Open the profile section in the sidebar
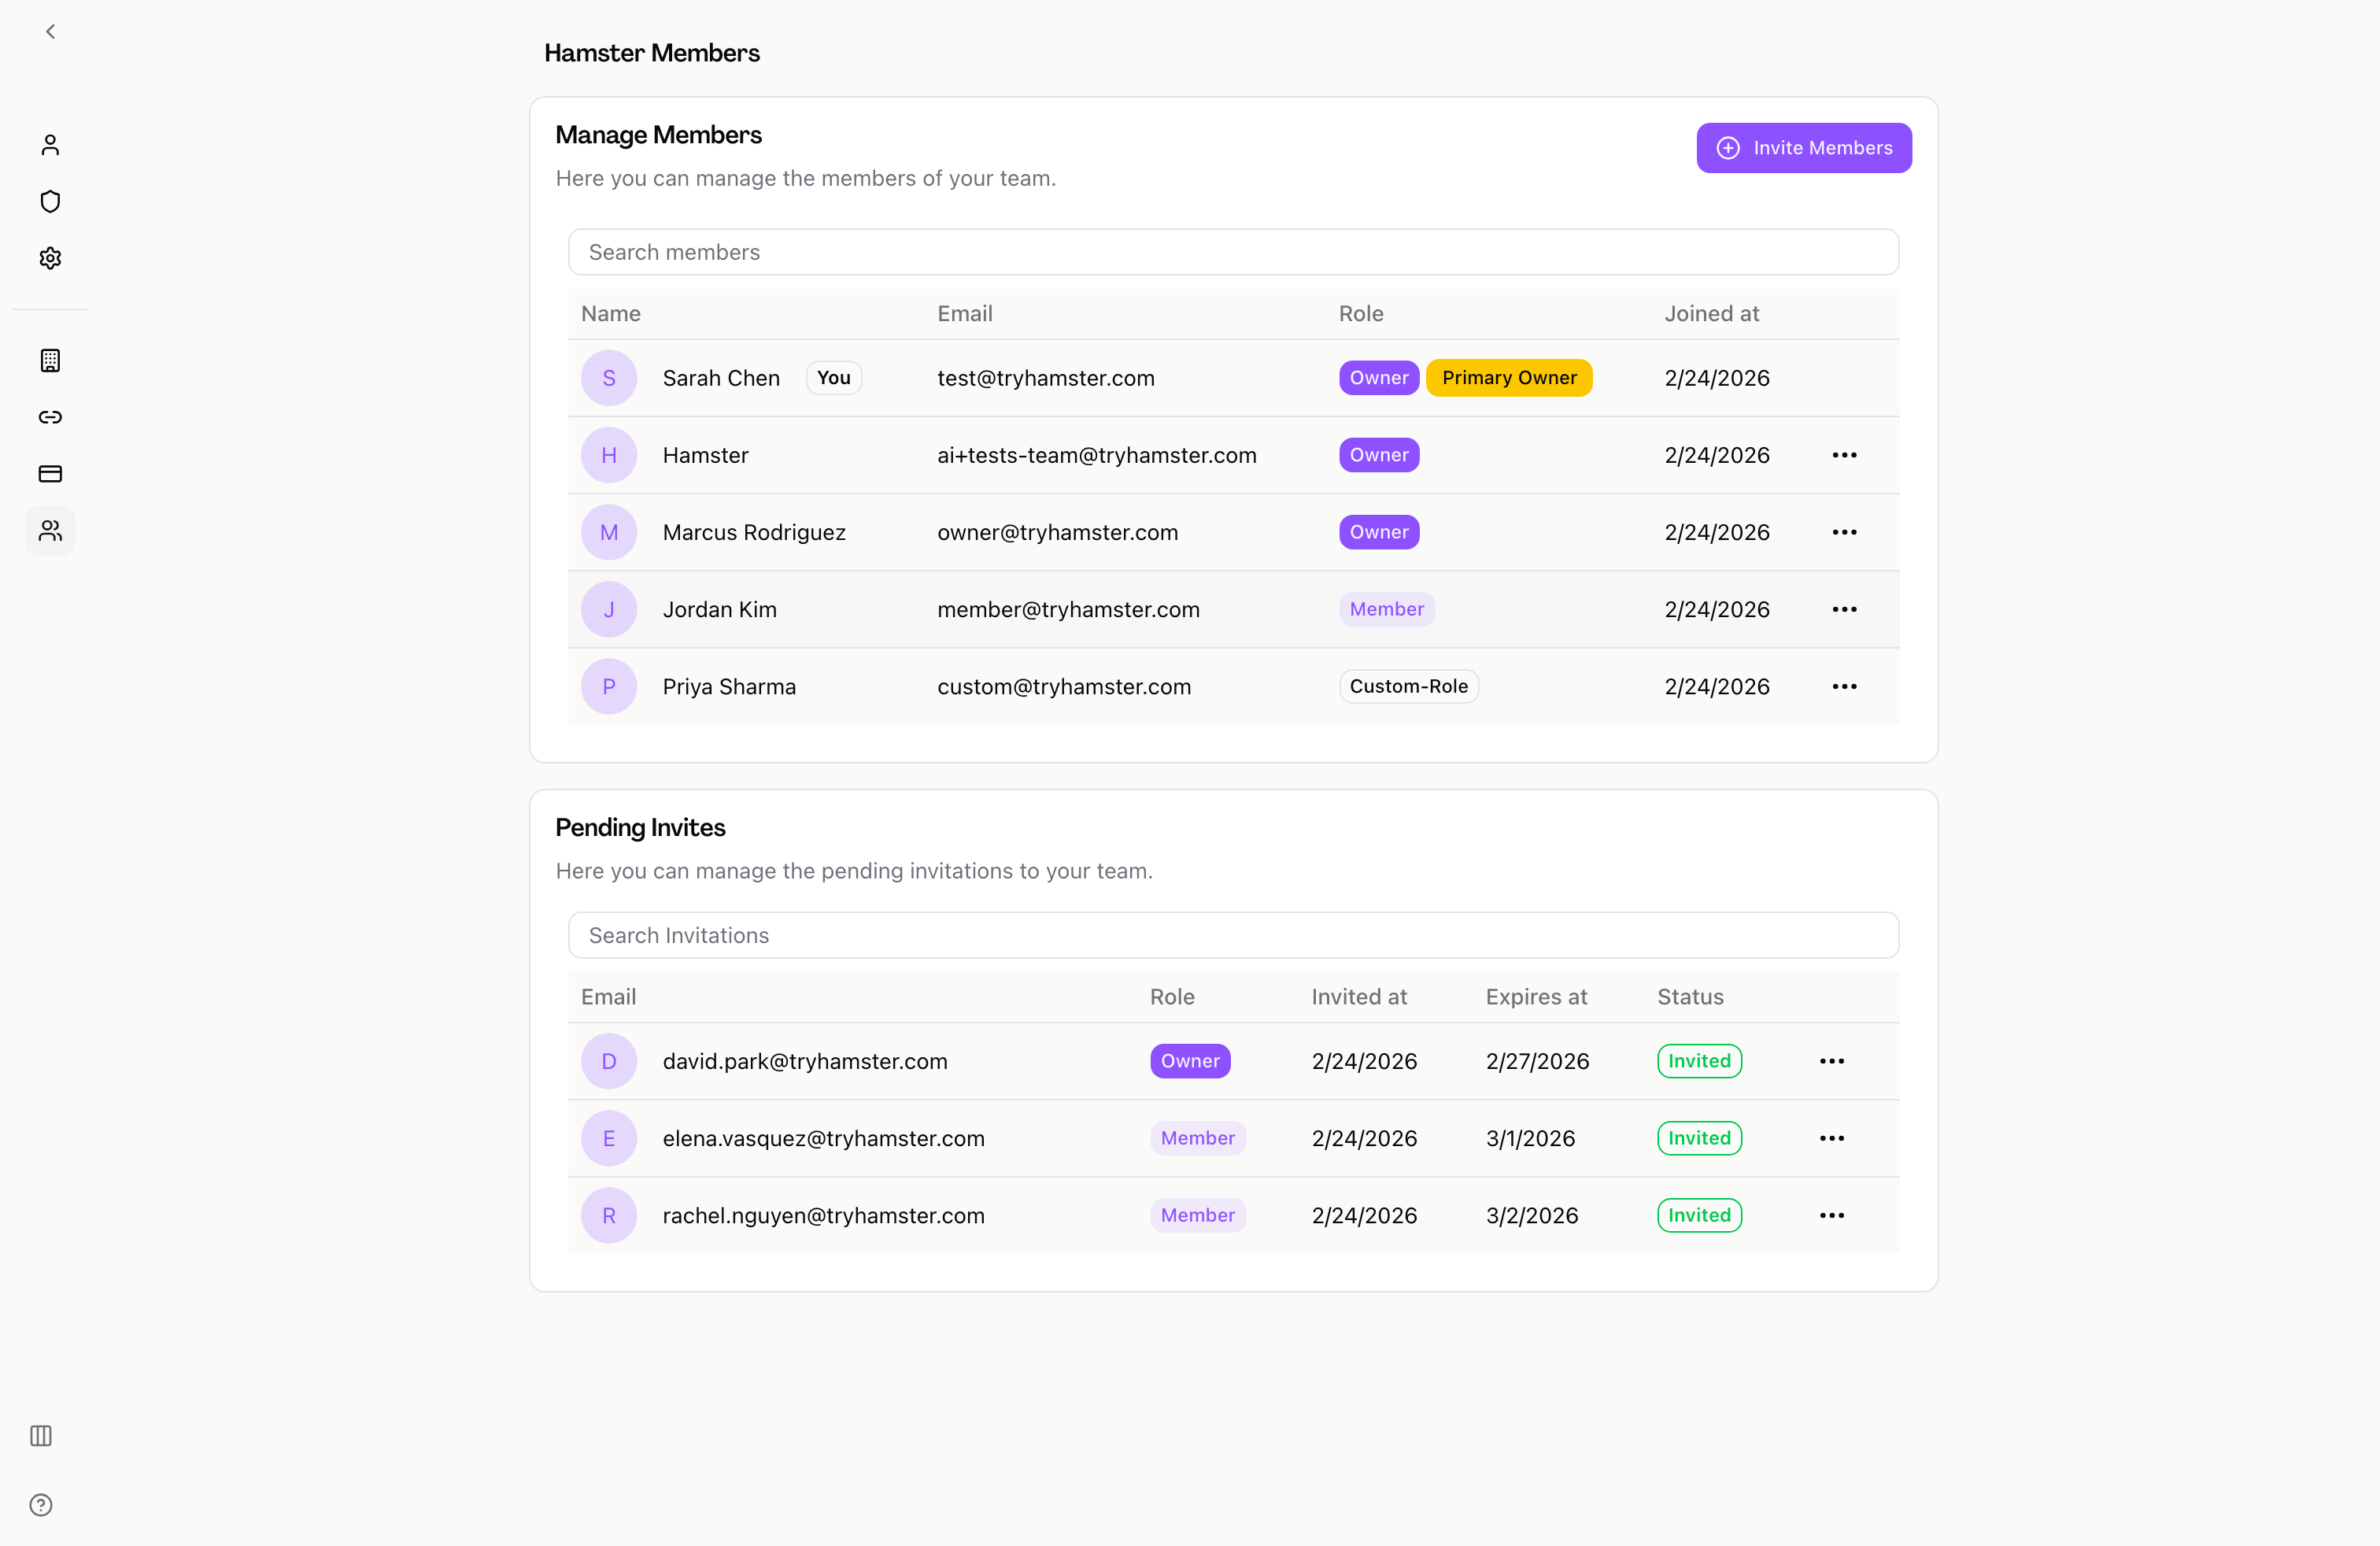 50,145
